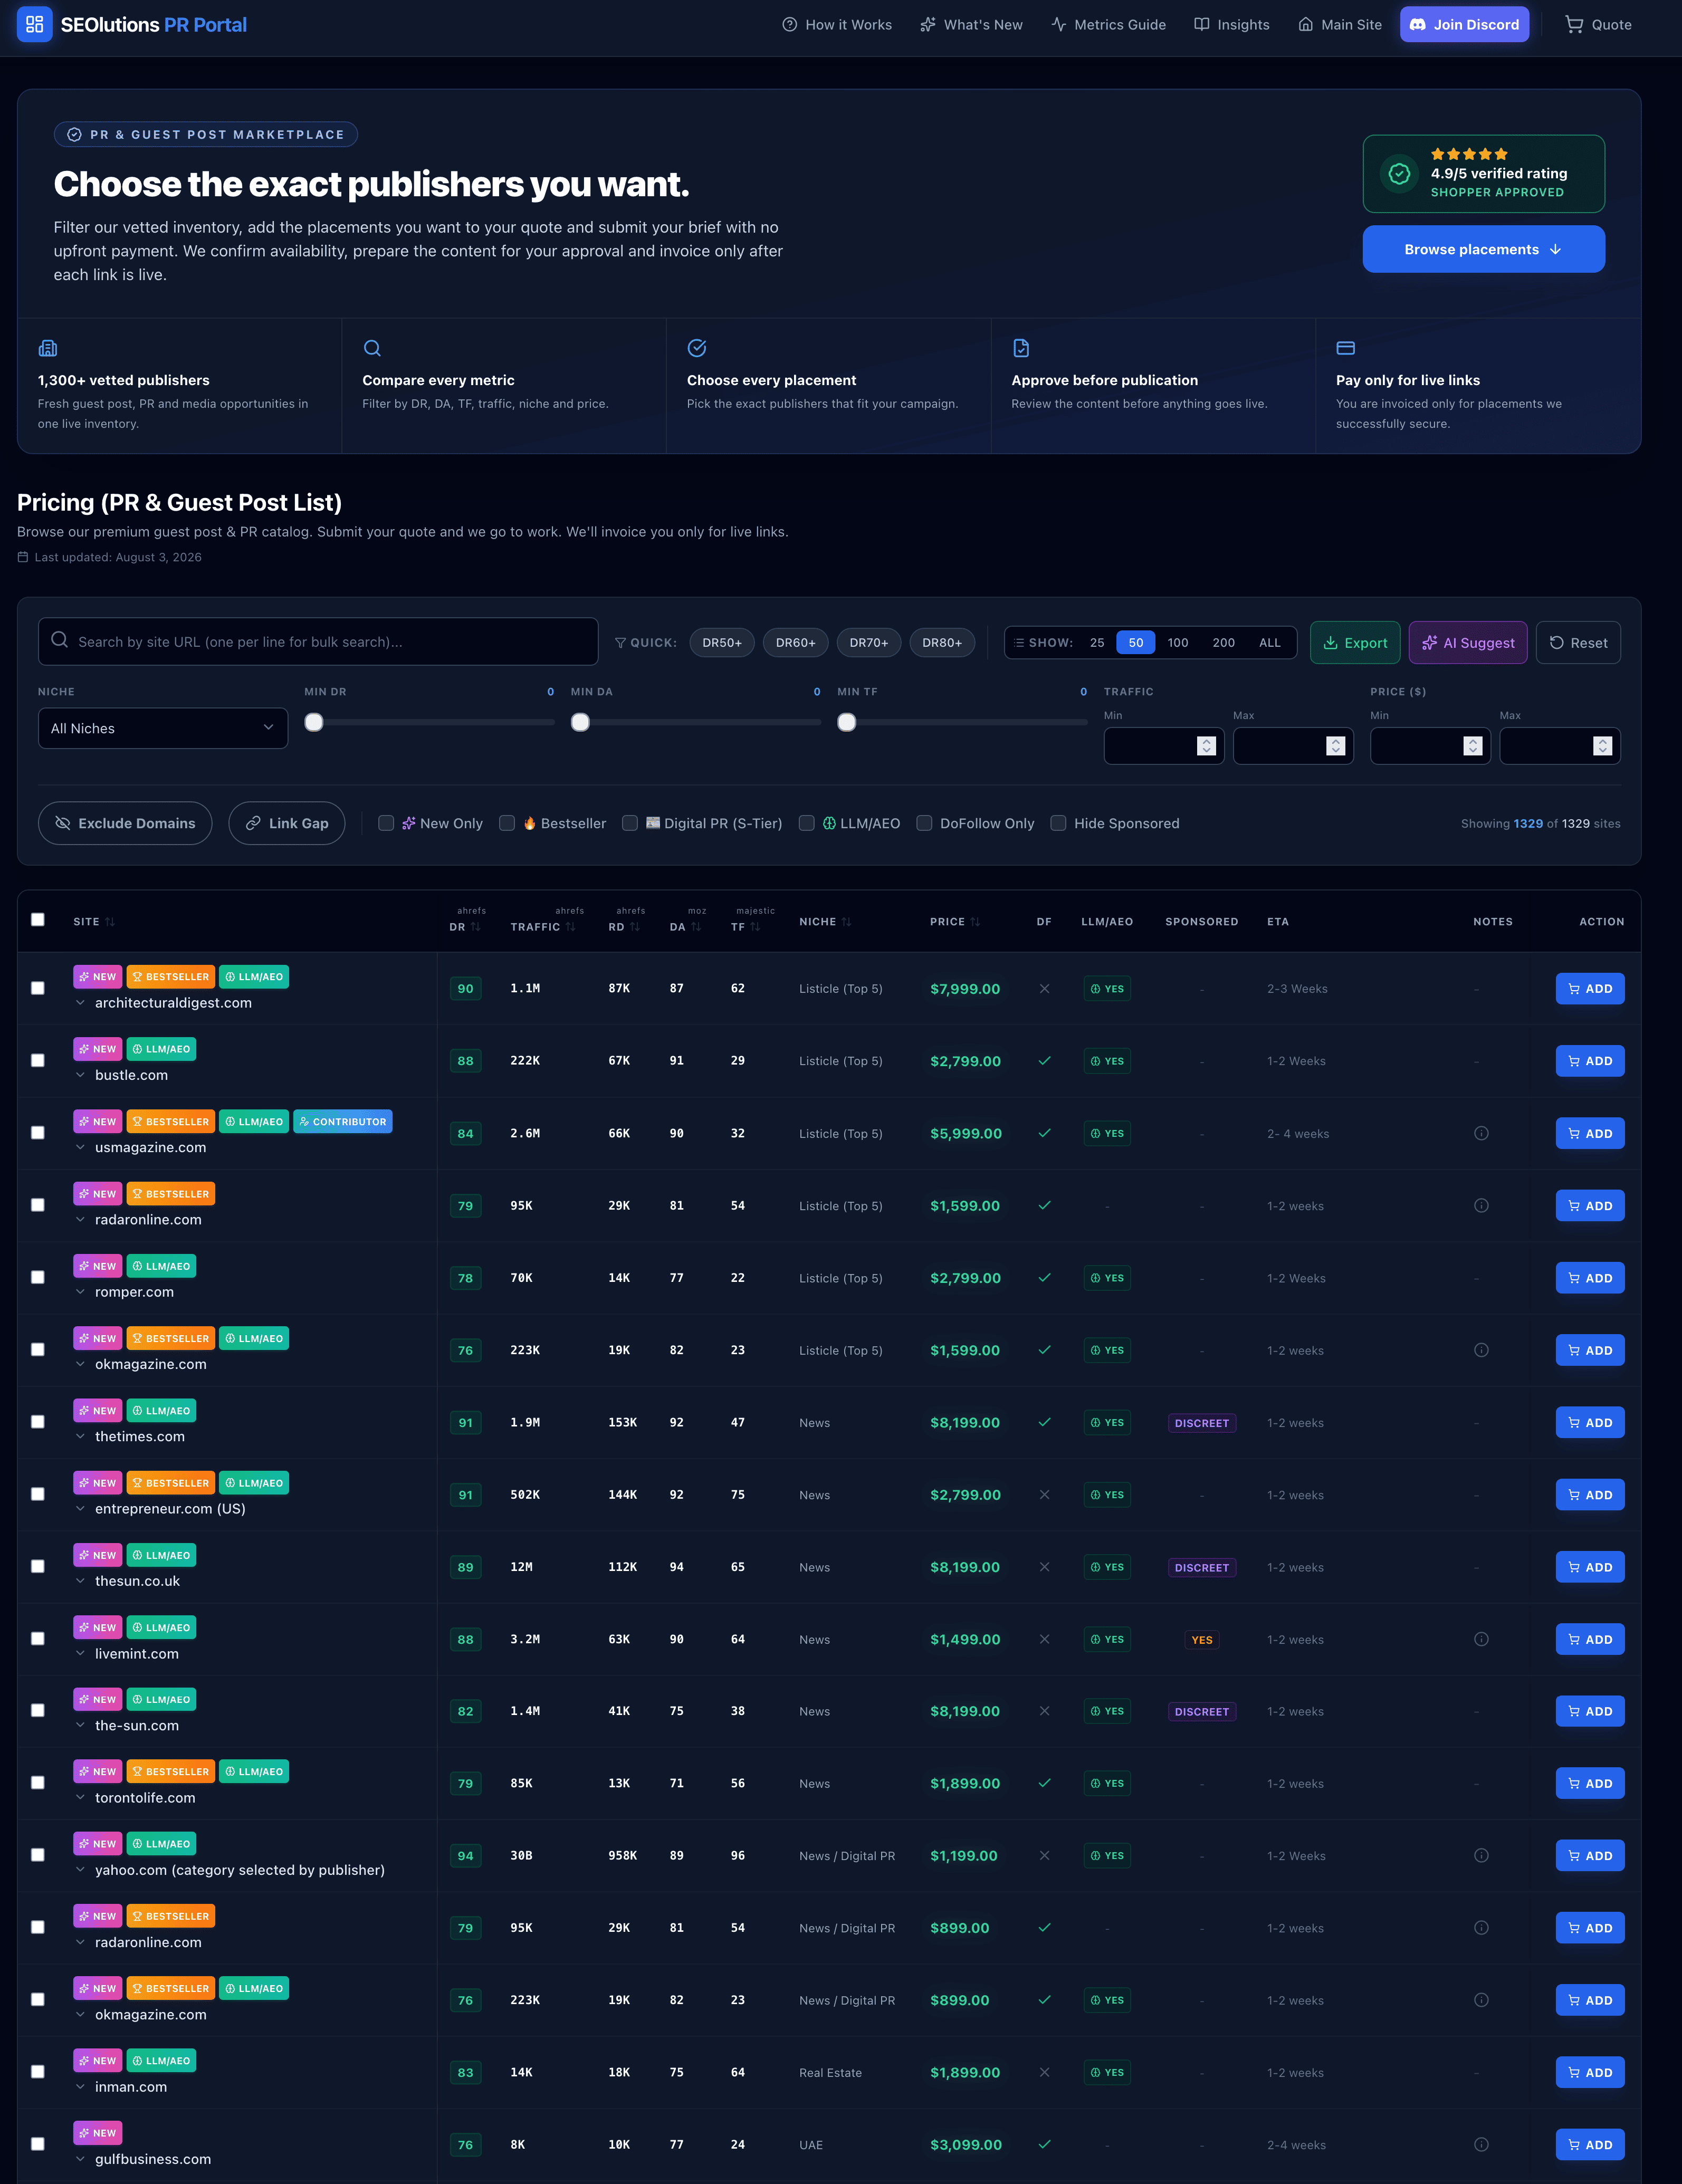
Task: Navigate to Insights
Action: pos(1232,25)
